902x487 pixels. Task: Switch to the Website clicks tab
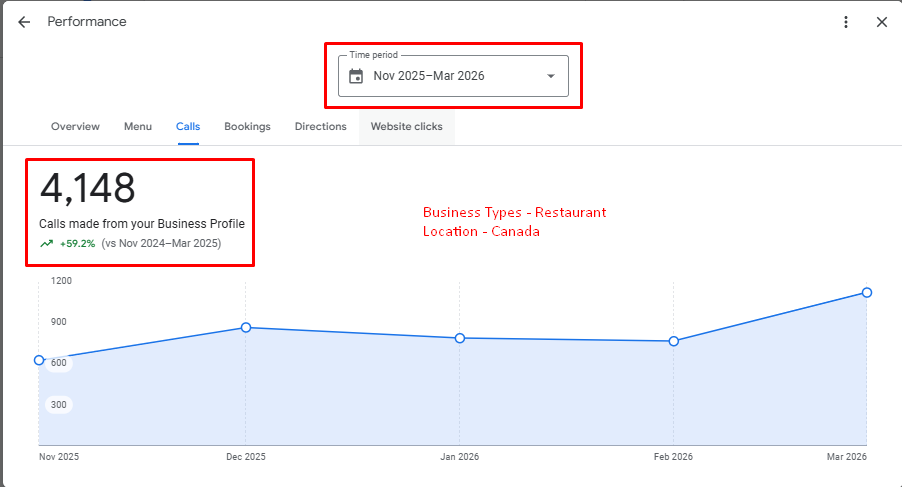406,127
